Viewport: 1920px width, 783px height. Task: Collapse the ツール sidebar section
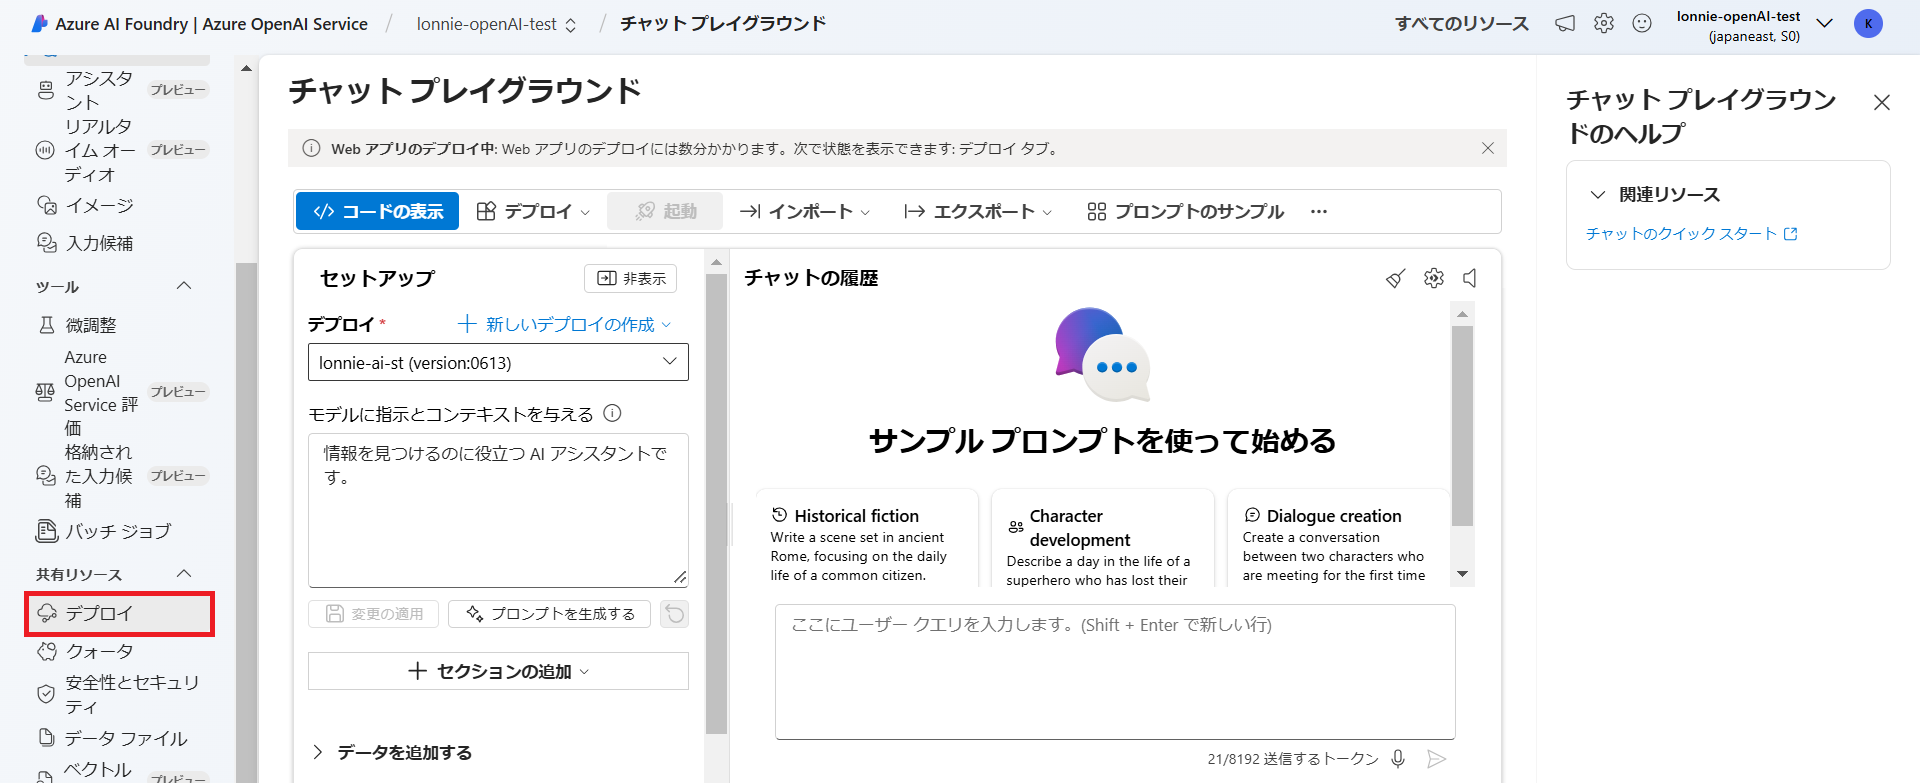pos(184,286)
